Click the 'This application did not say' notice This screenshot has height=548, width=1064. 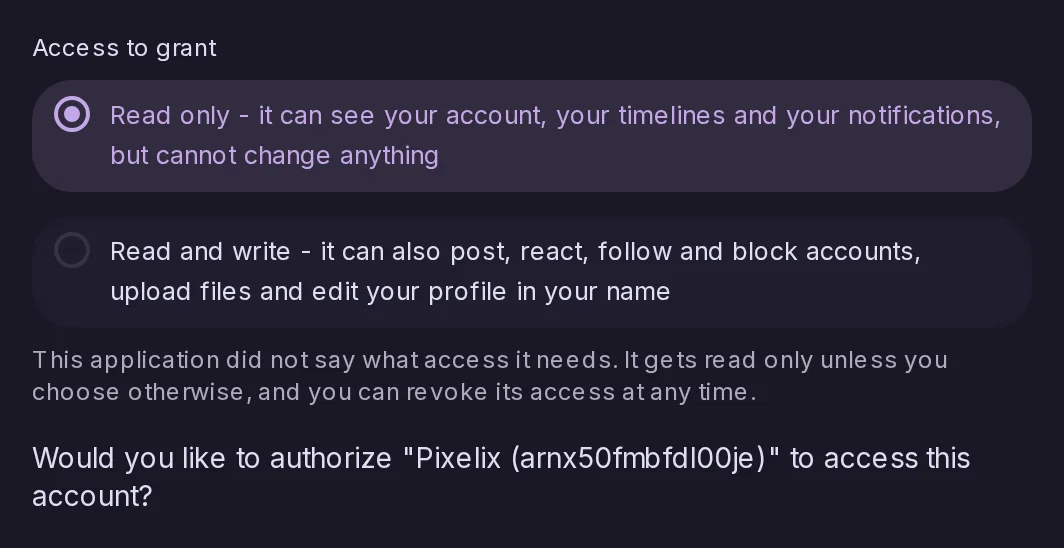coord(490,376)
